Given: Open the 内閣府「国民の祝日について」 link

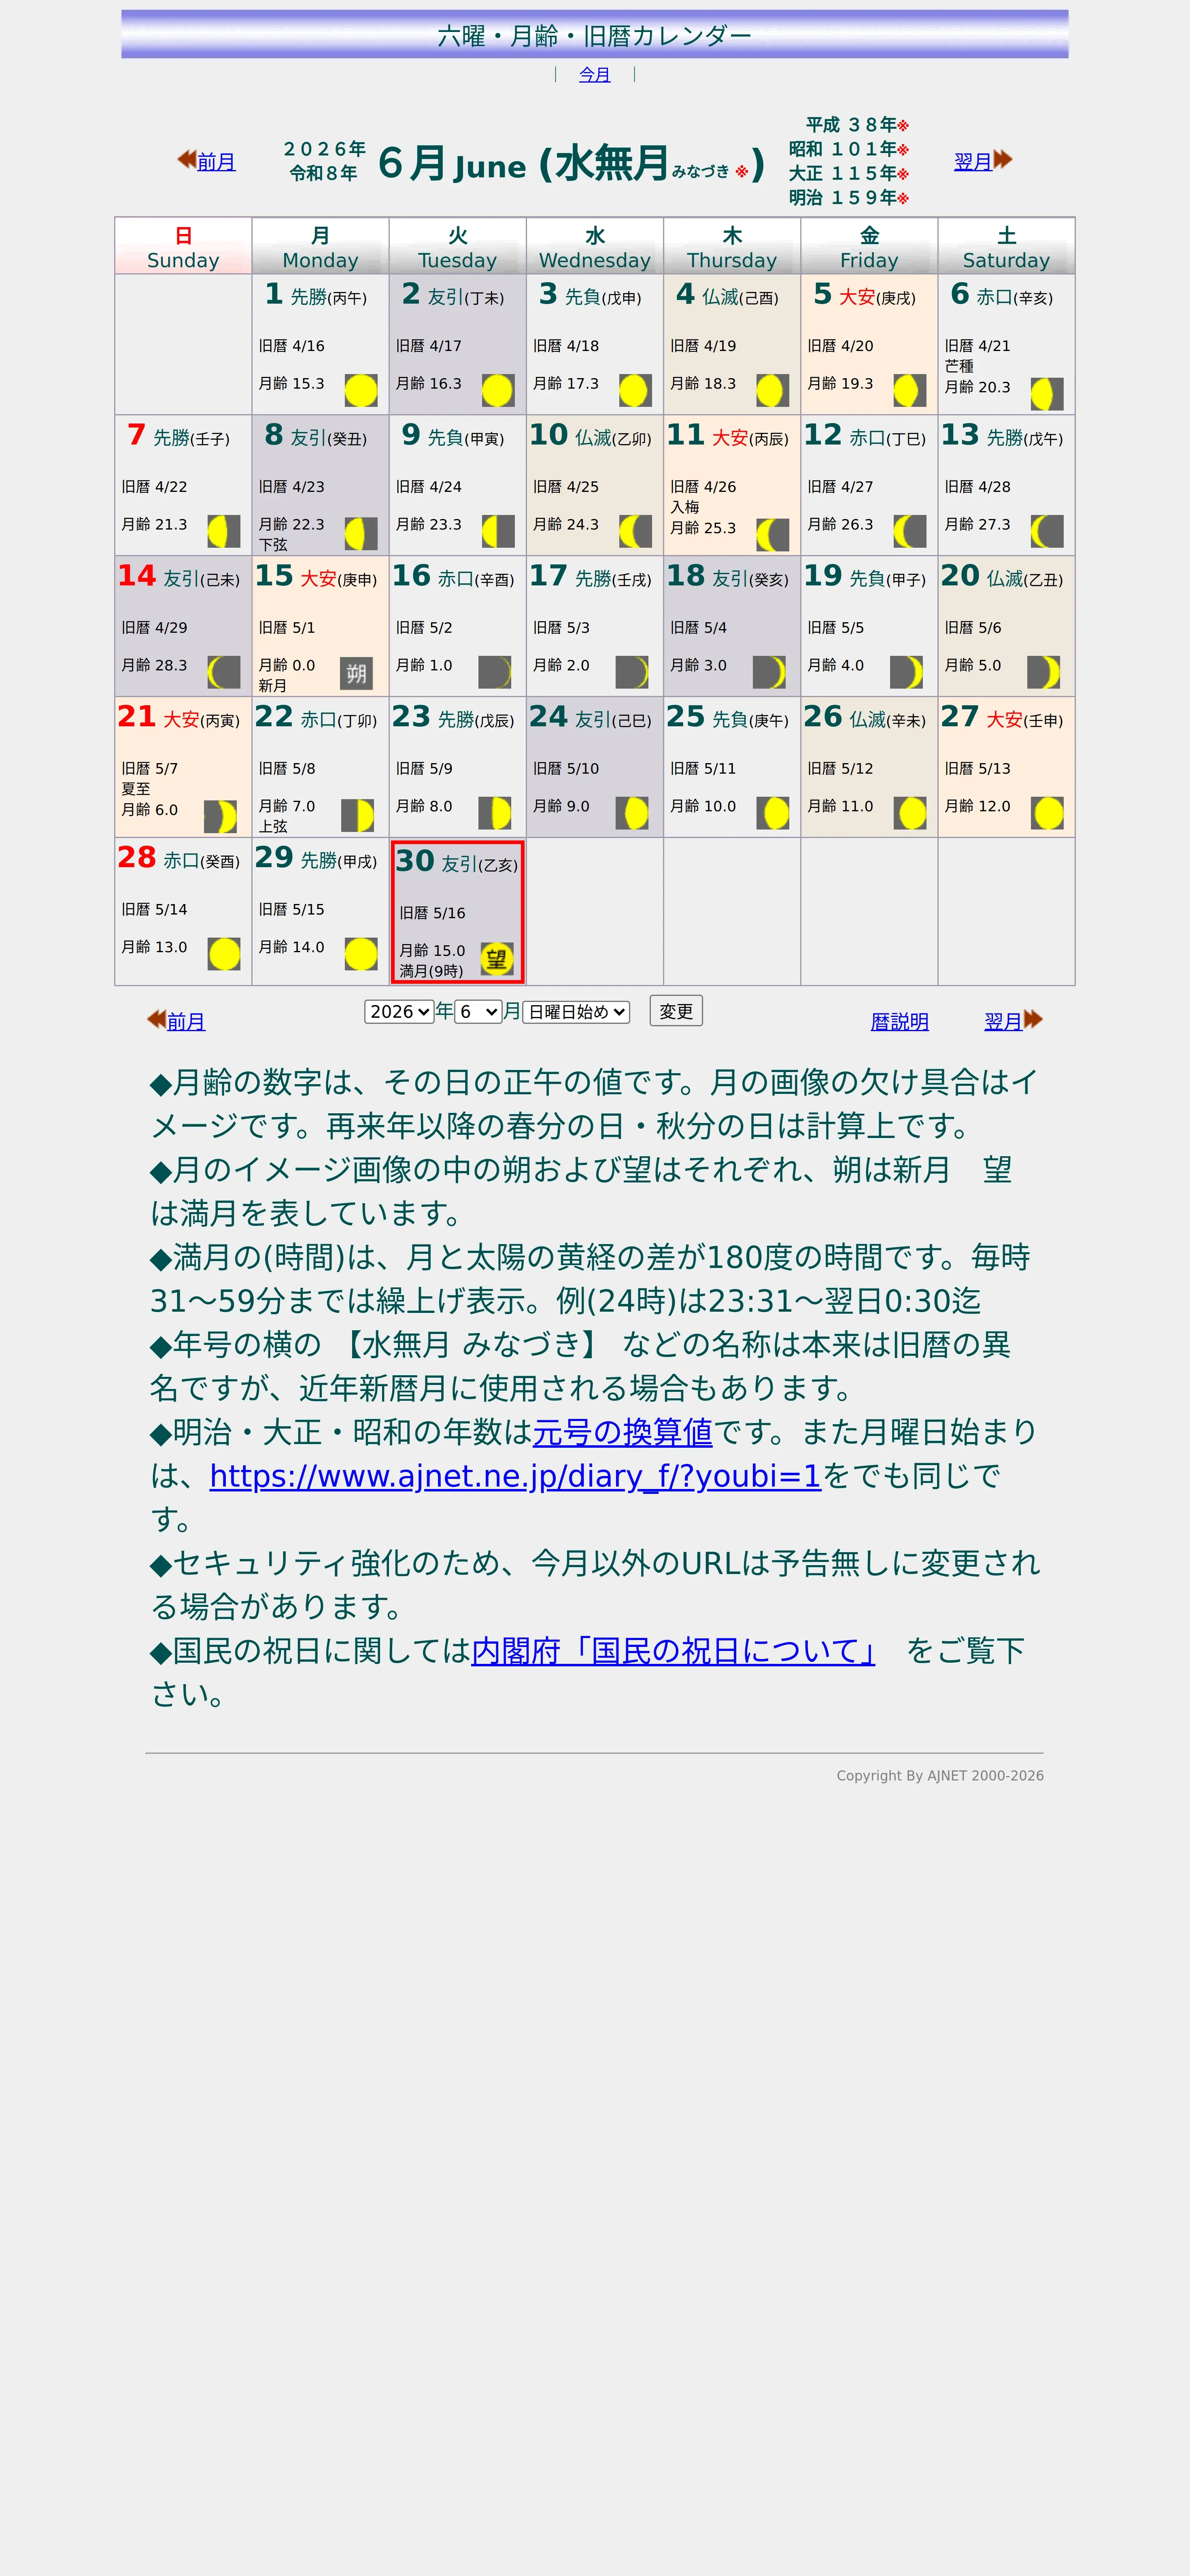Looking at the screenshot, I should coord(673,1651).
